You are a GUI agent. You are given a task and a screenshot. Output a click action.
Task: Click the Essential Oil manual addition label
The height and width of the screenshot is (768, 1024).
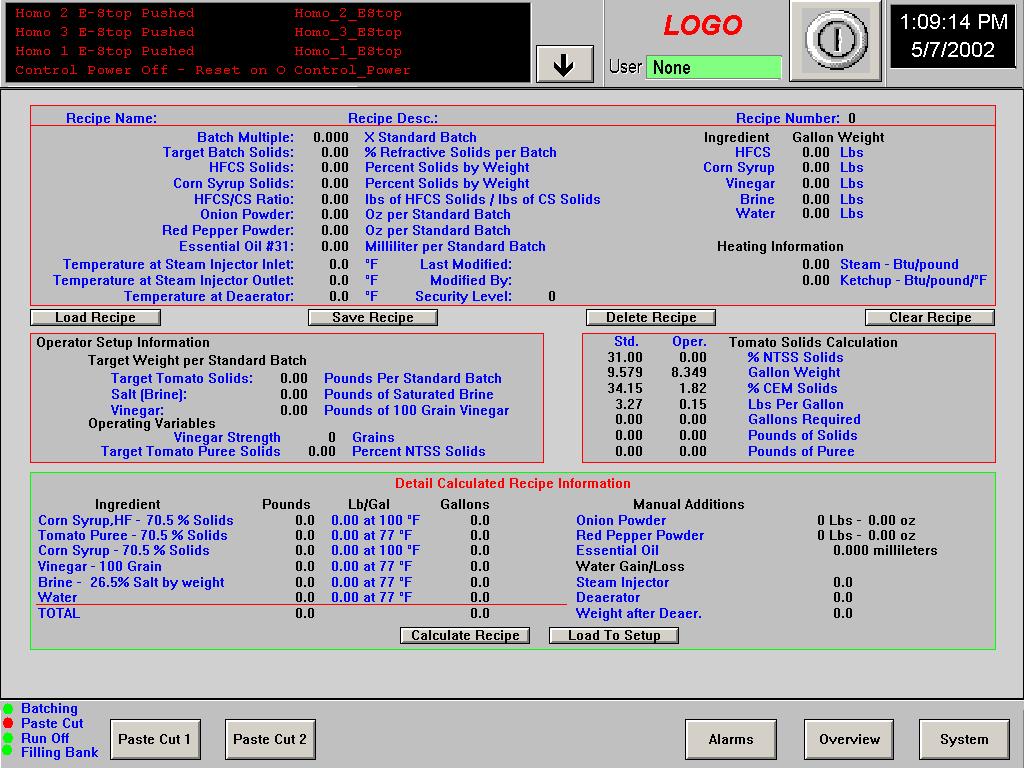617,551
